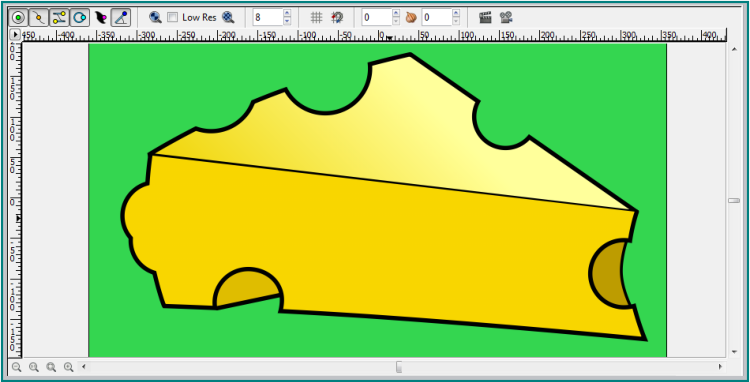Toggle the green circle display mode button
The width and height of the screenshot is (750, 382).
(x=18, y=18)
